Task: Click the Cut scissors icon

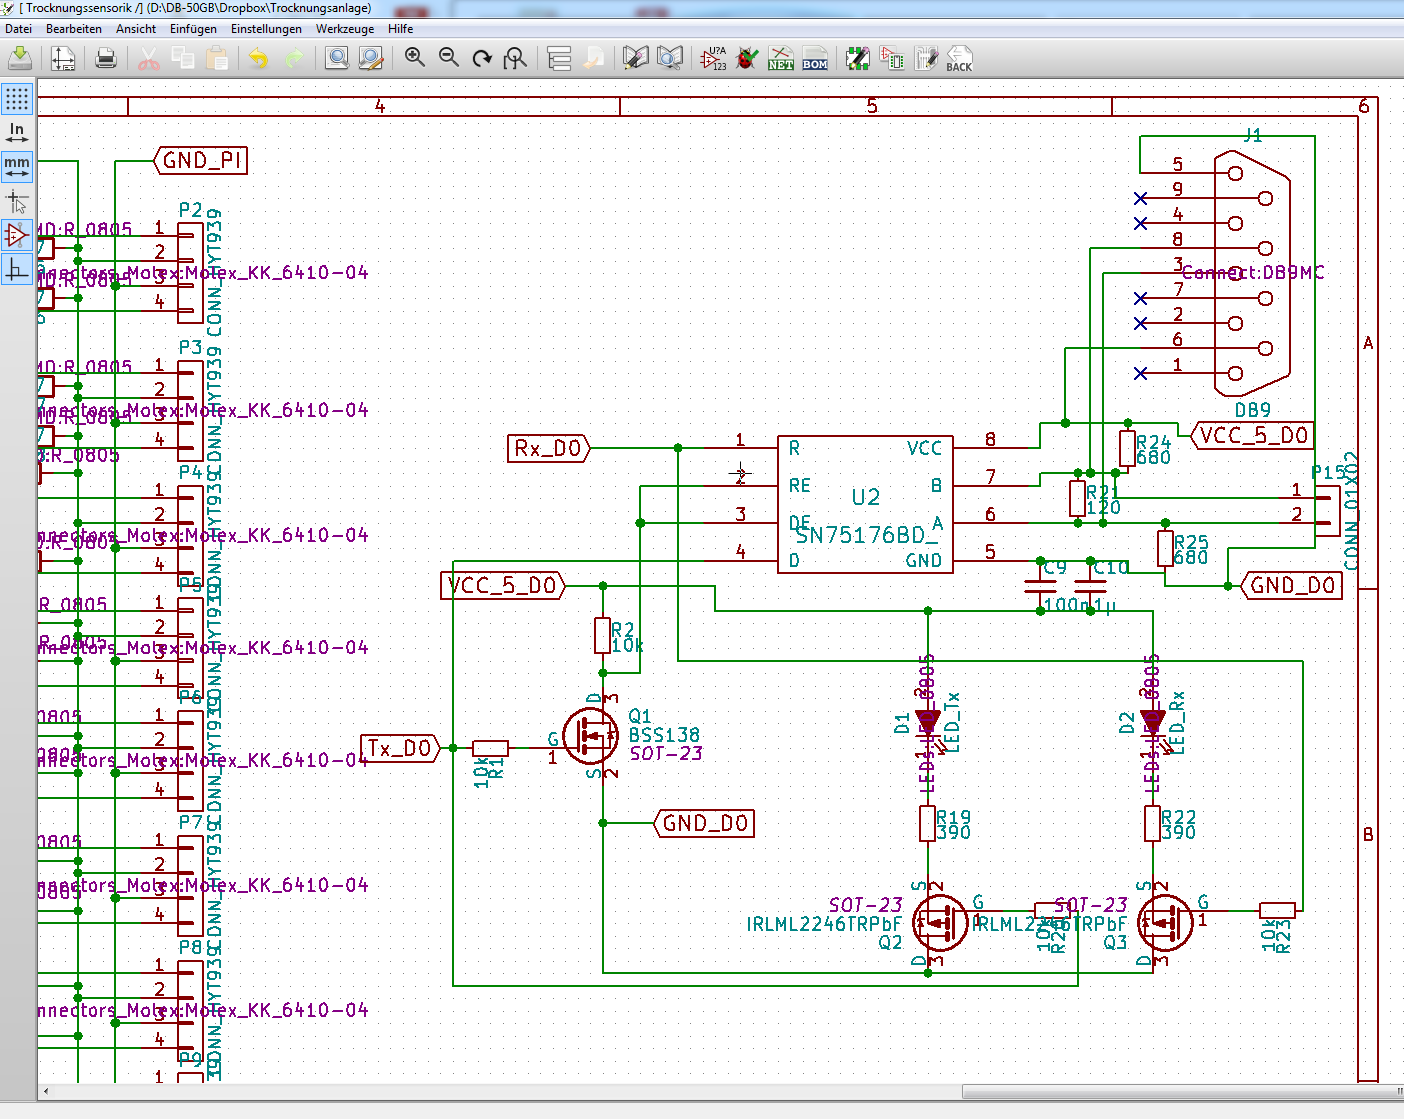Action: point(149,58)
